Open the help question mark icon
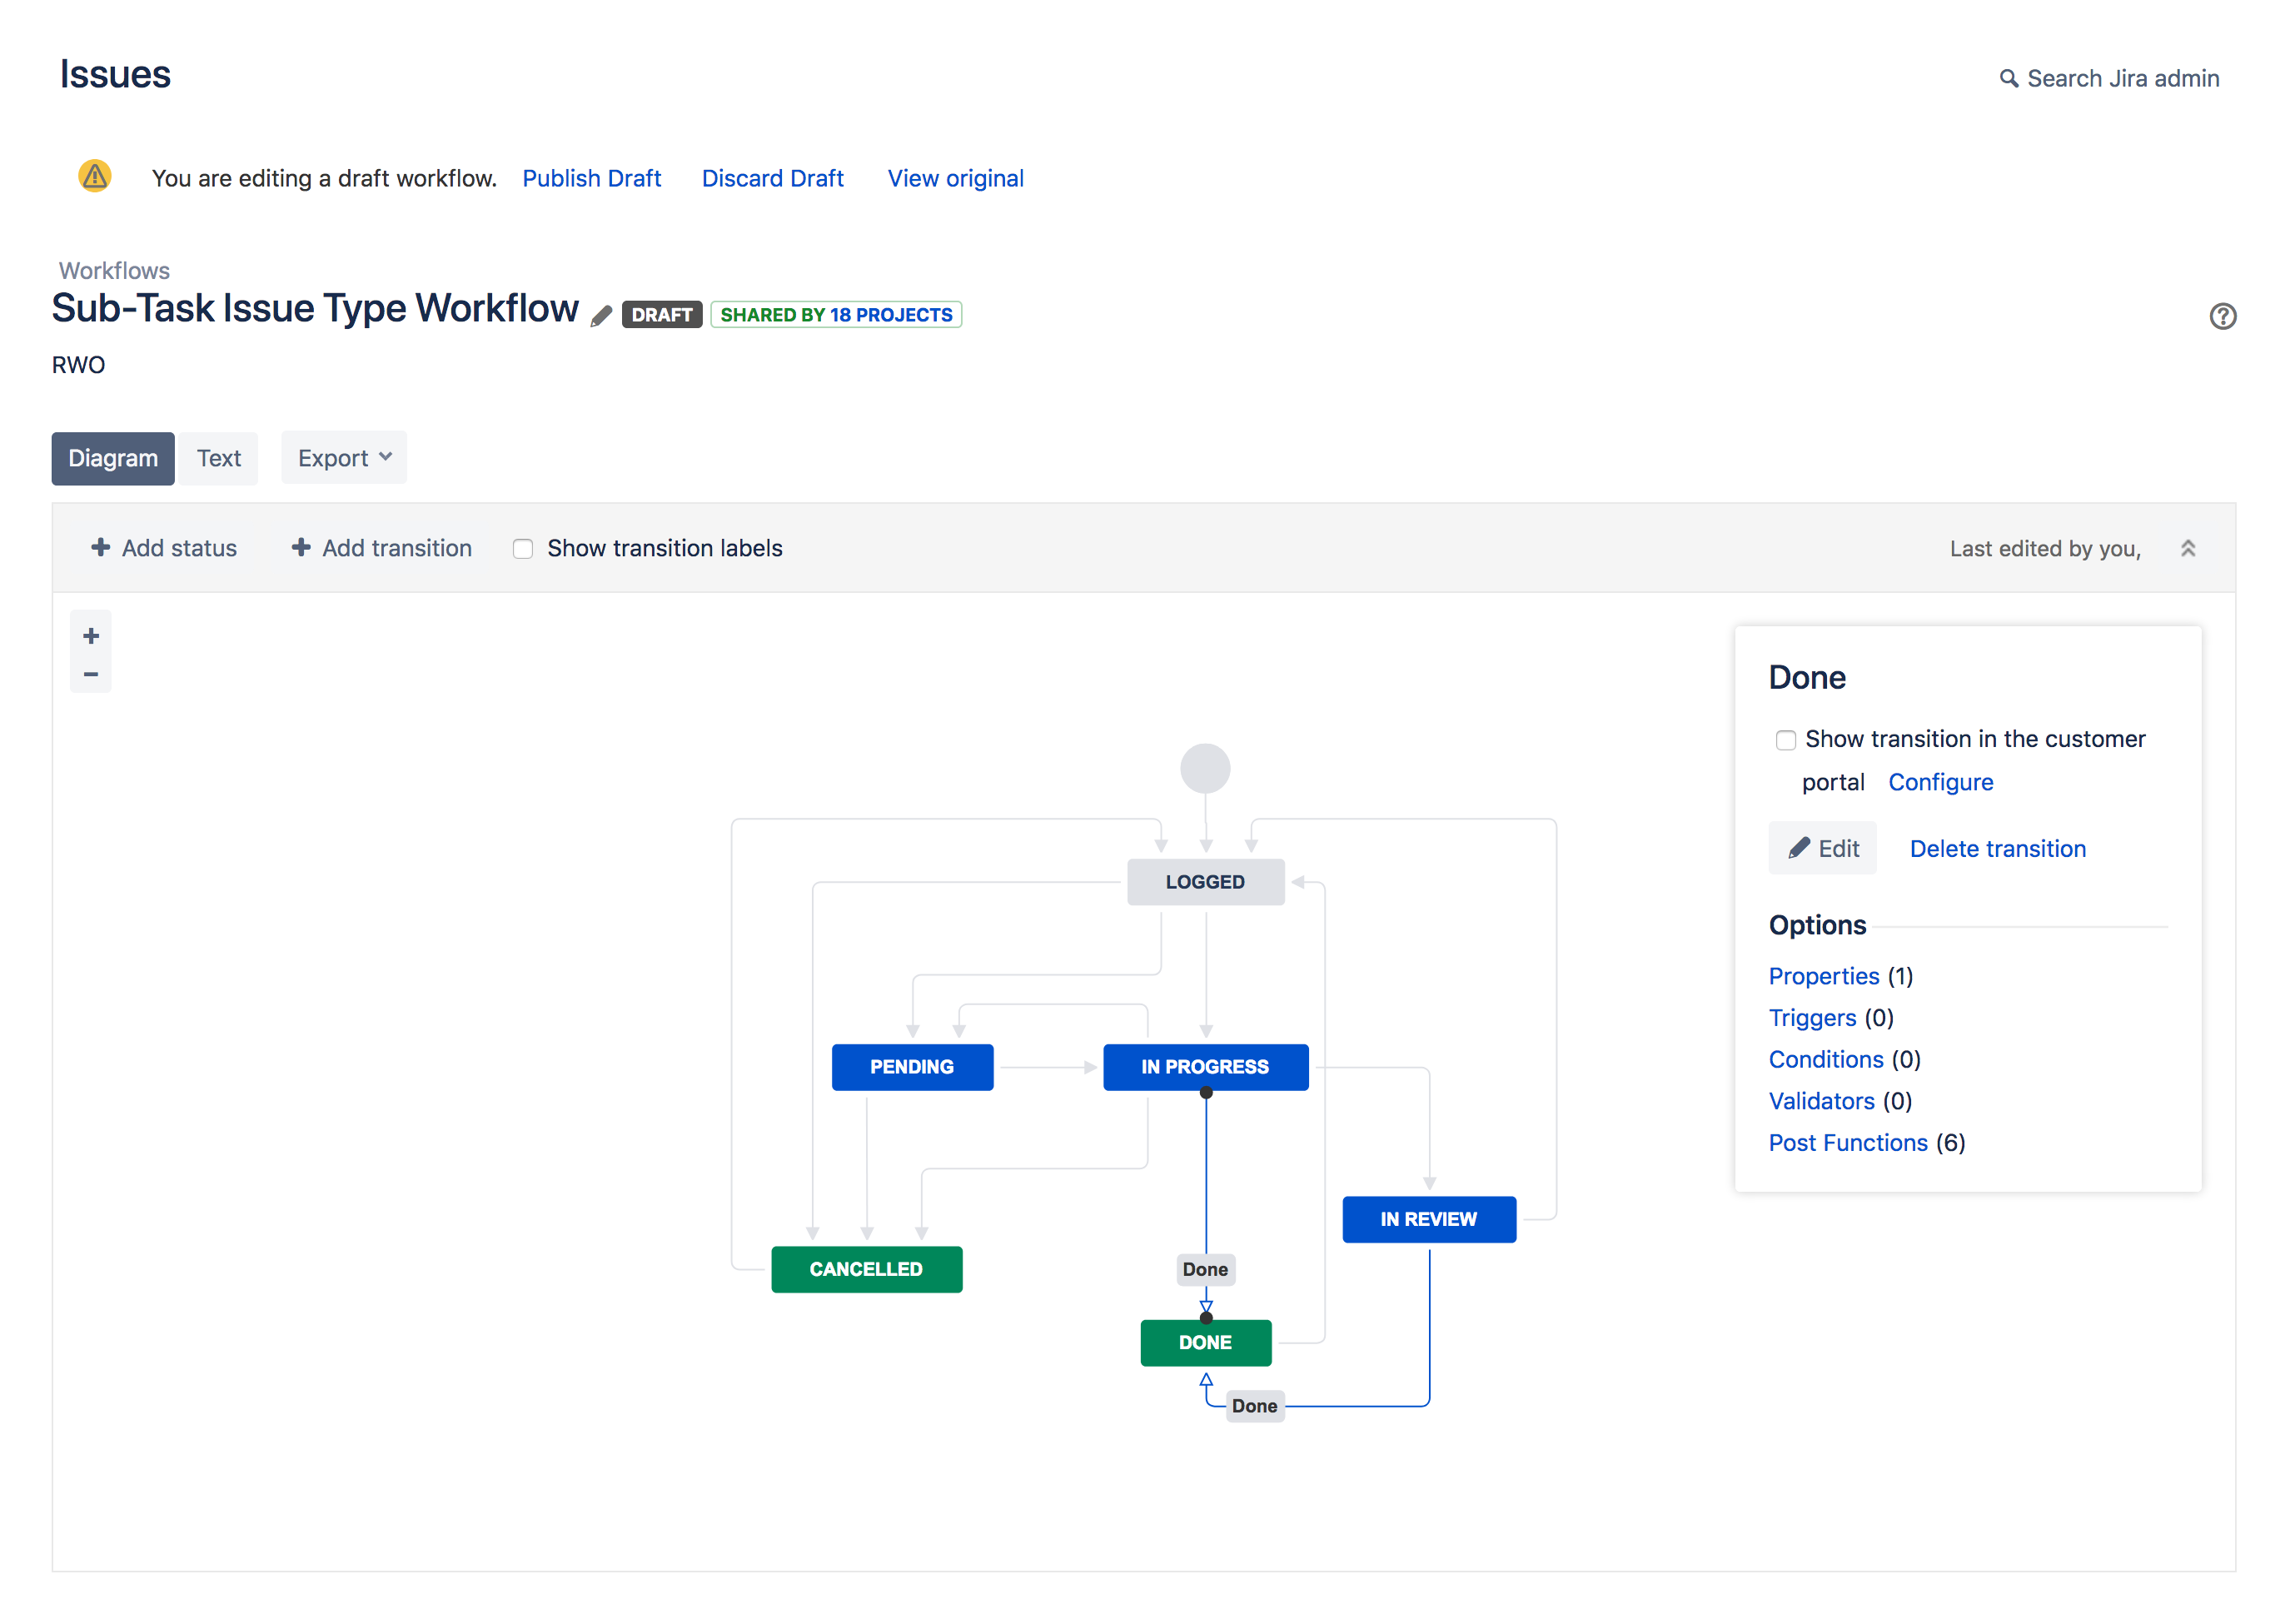 pyautogui.click(x=2222, y=316)
